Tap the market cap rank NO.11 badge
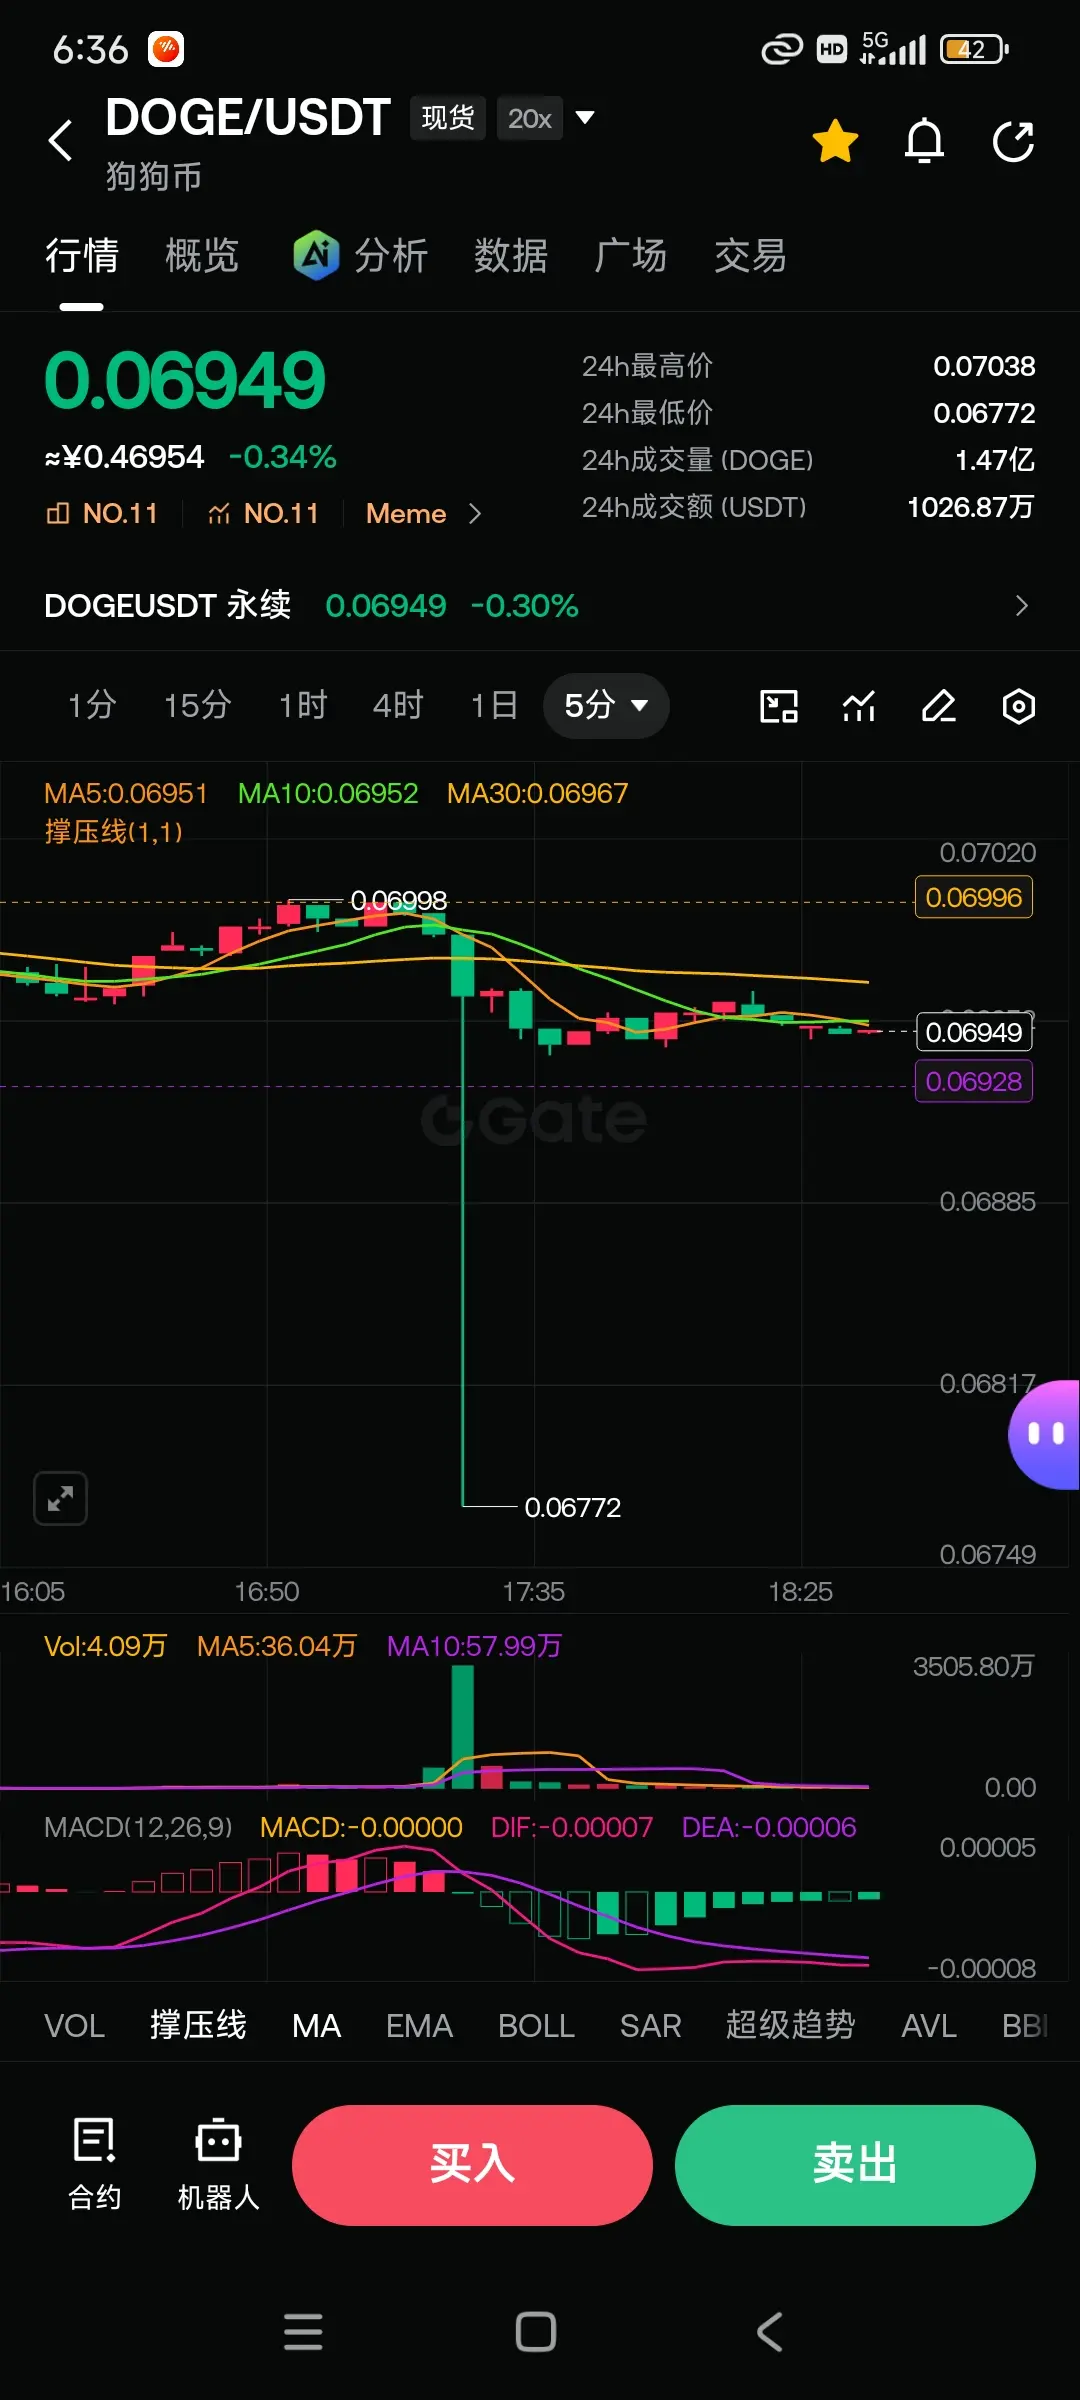Viewport: 1080px width, 2400px height. 102,513
